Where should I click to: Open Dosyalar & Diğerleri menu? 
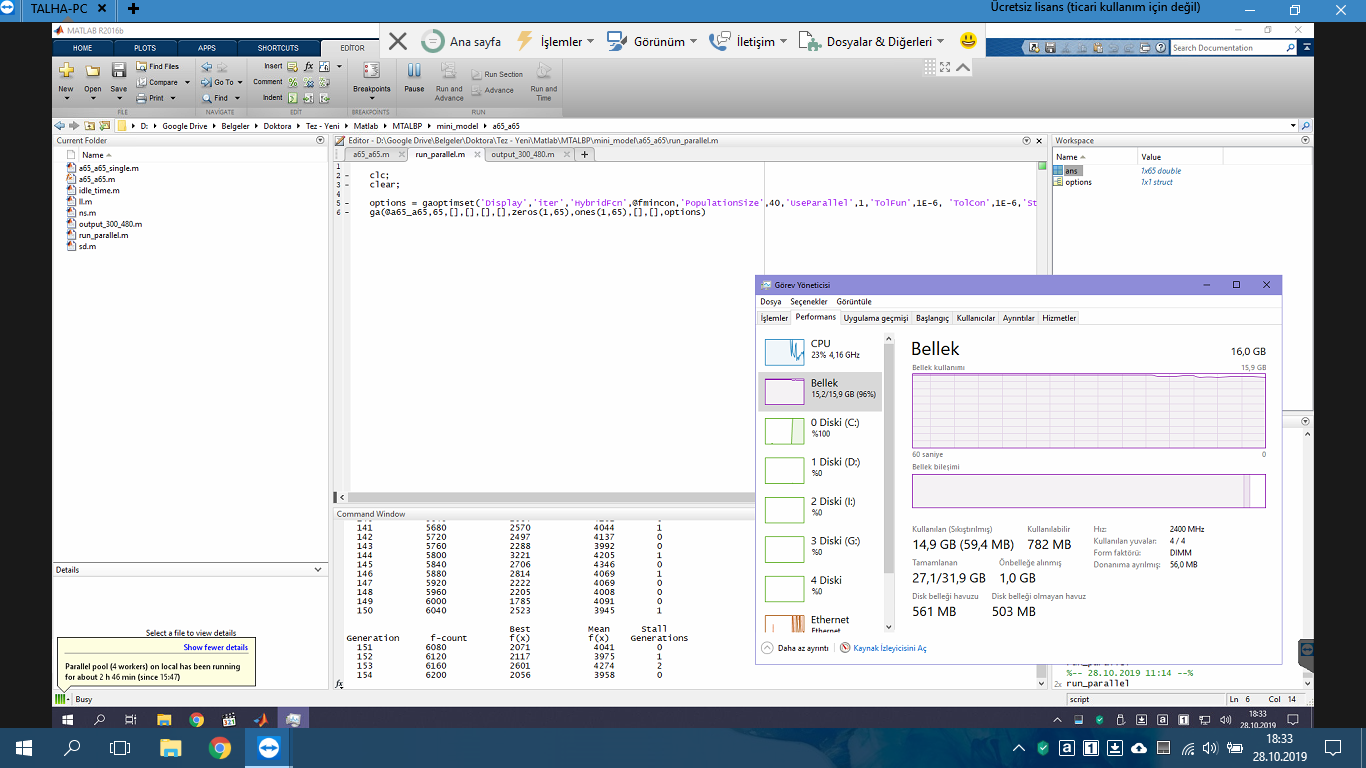873,42
